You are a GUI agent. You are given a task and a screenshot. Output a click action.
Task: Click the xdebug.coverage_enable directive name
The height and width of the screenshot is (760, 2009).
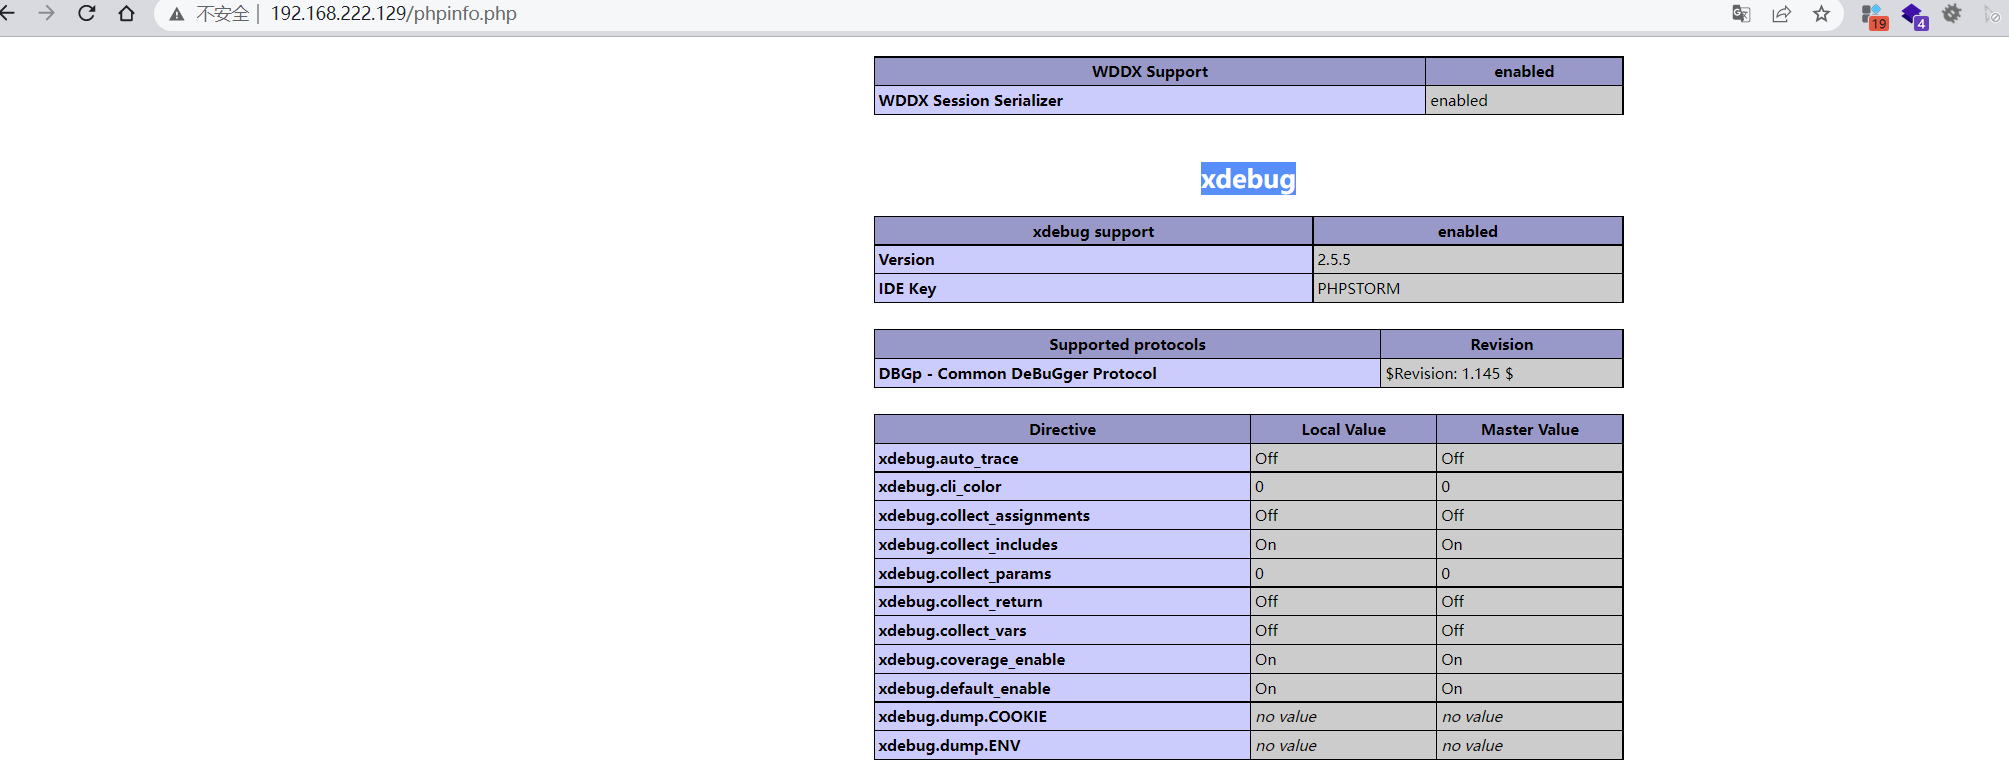click(972, 659)
